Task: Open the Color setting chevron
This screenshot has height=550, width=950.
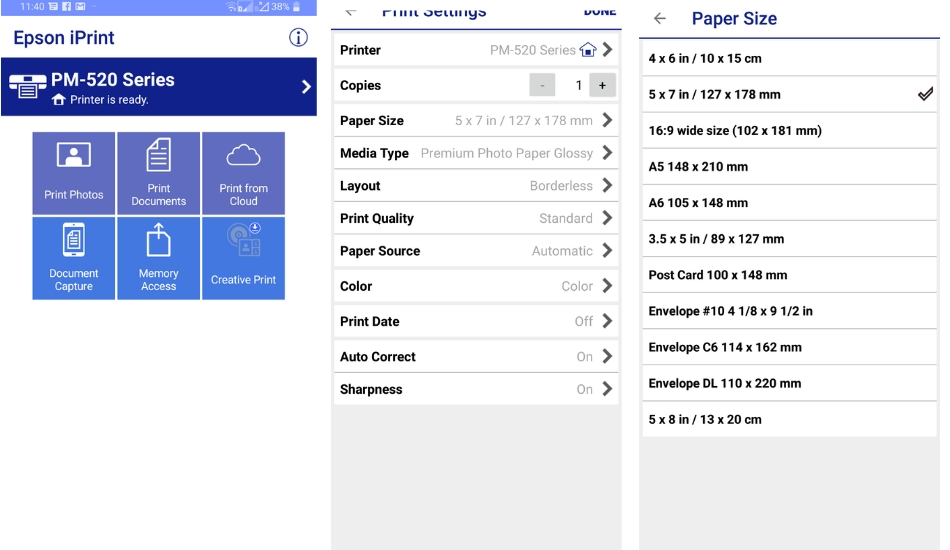Action: click(x=608, y=286)
